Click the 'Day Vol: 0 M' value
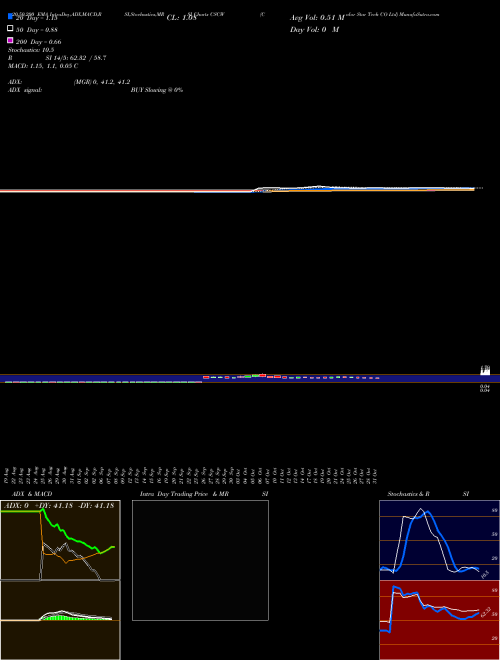The height and width of the screenshot is (660, 500). coord(314,29)
